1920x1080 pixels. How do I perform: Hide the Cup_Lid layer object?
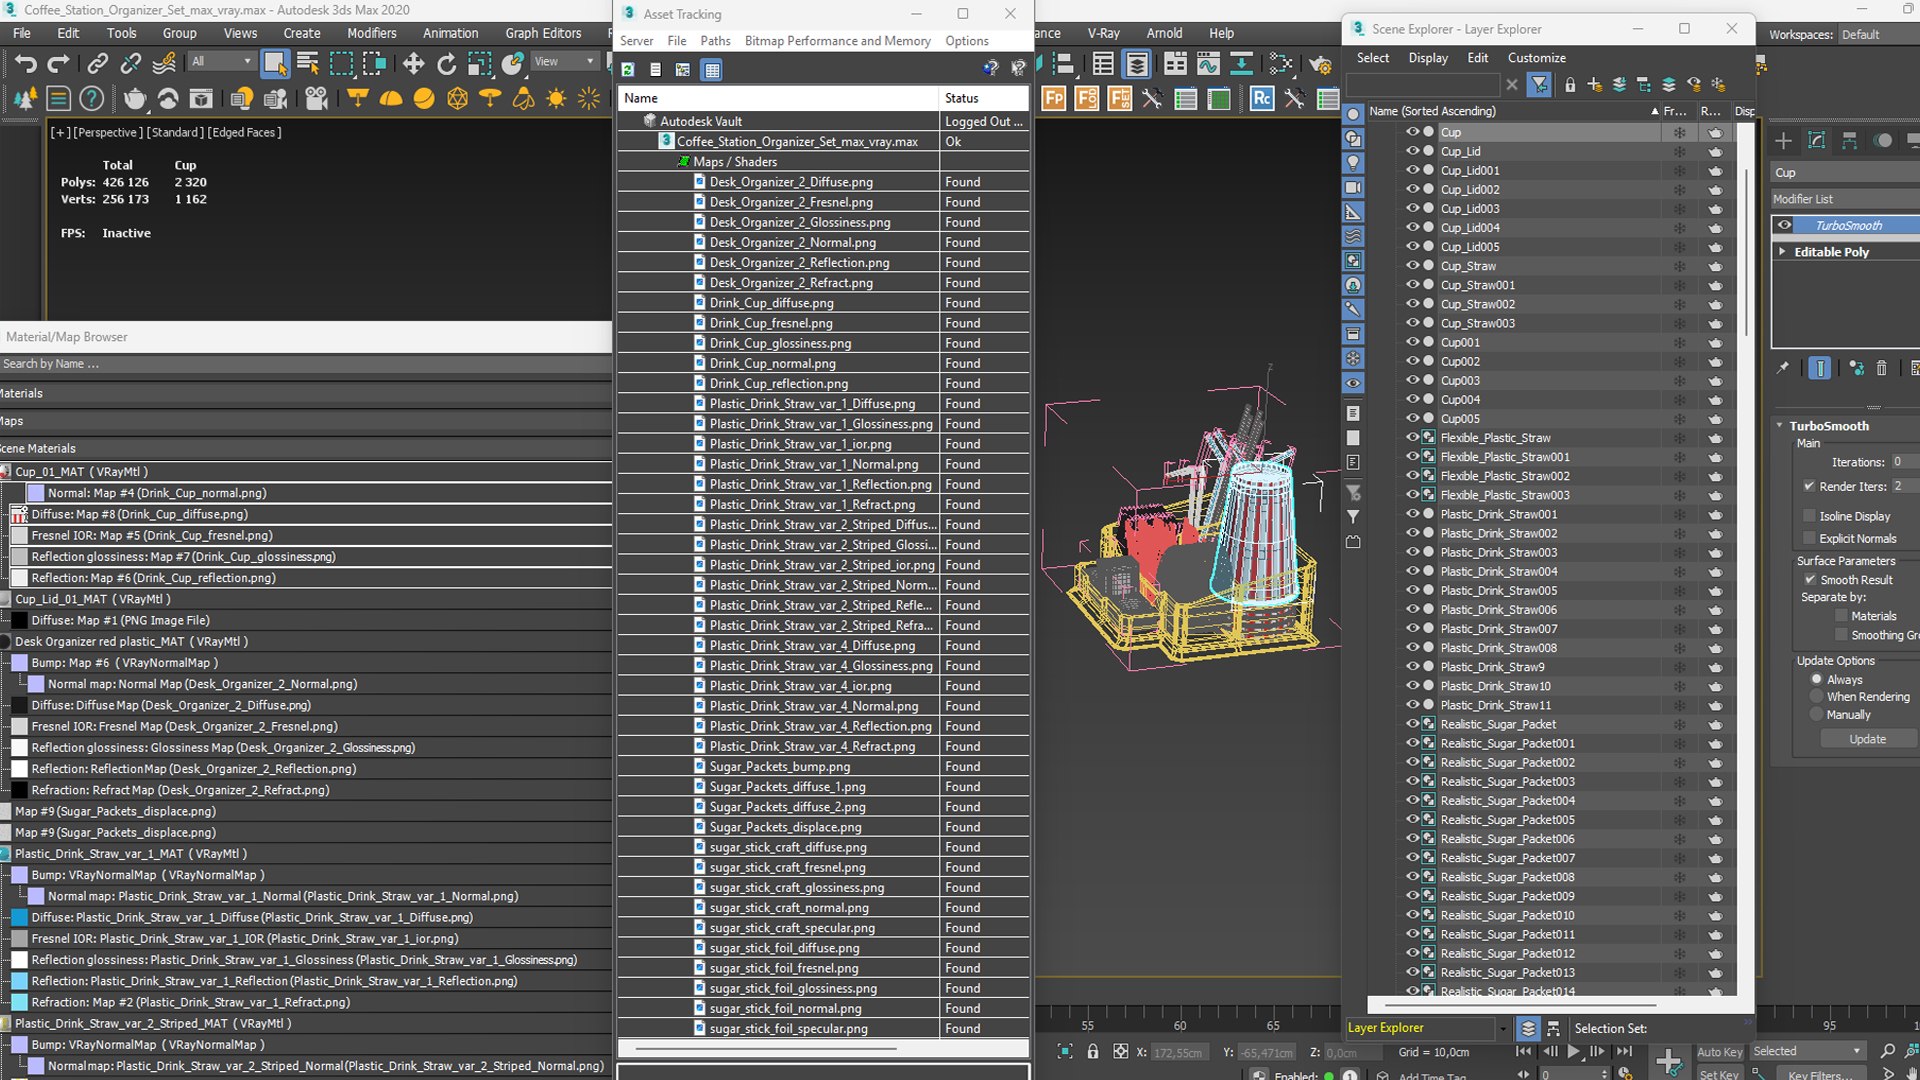click(1413, 151)
